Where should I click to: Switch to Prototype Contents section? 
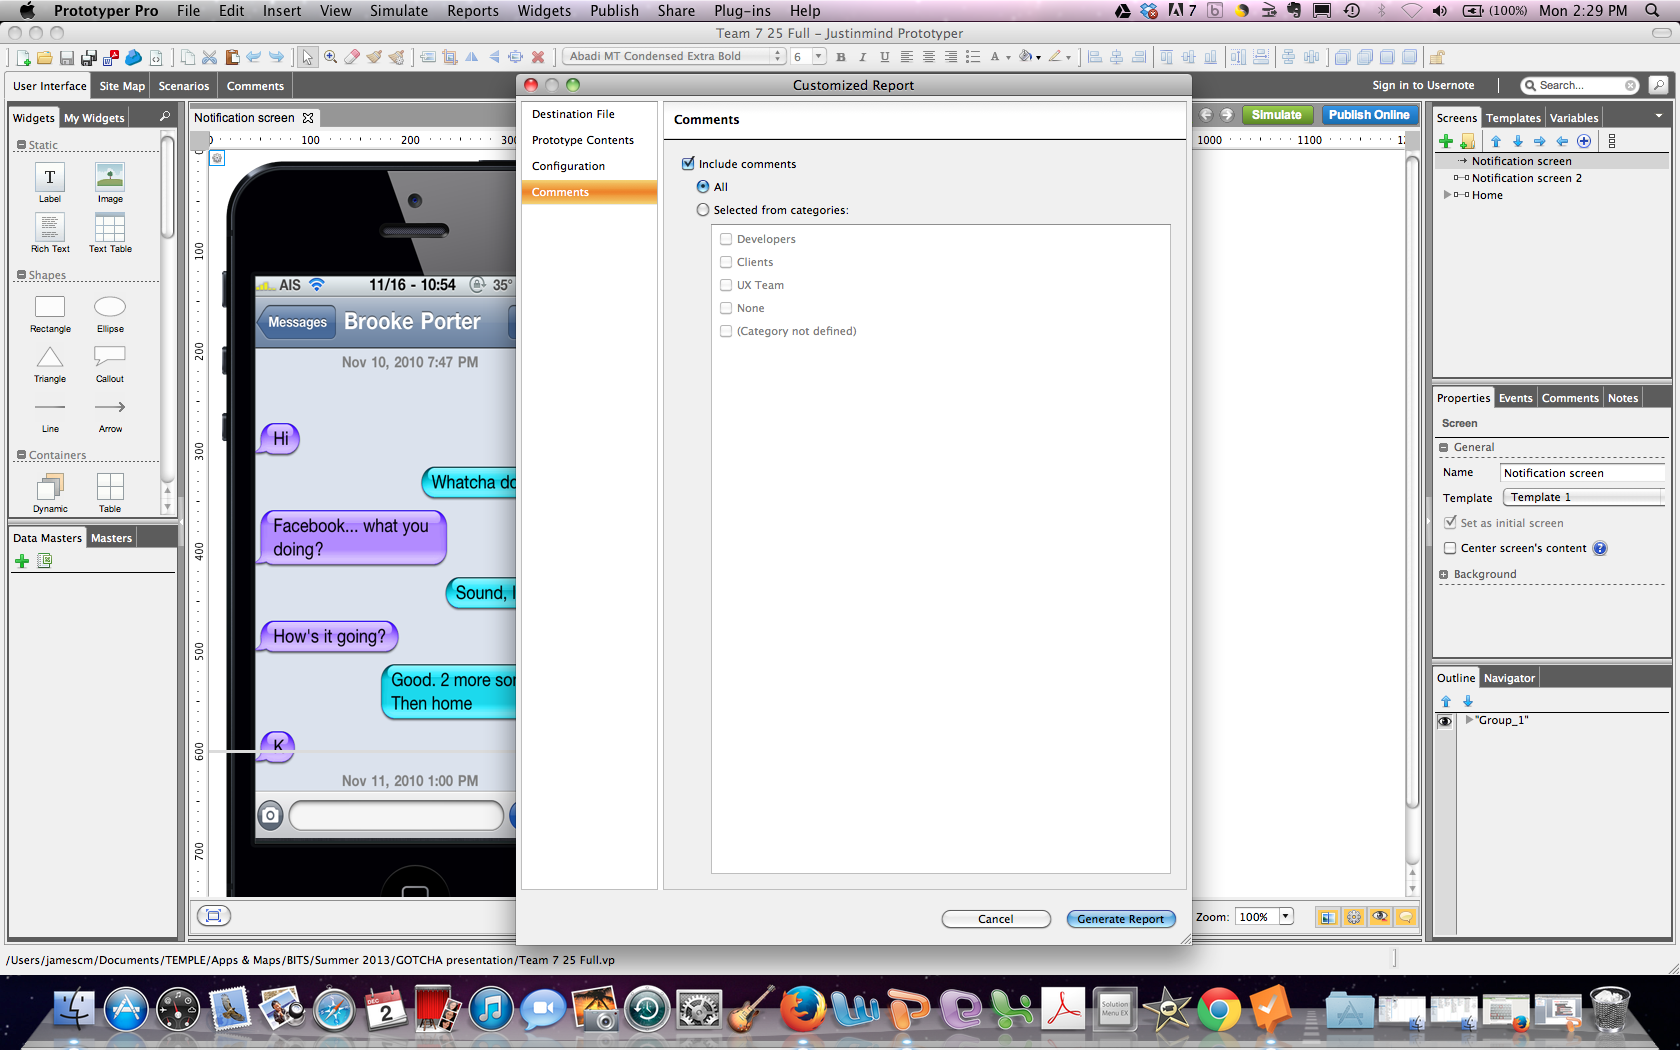click(x=583, y=140)
